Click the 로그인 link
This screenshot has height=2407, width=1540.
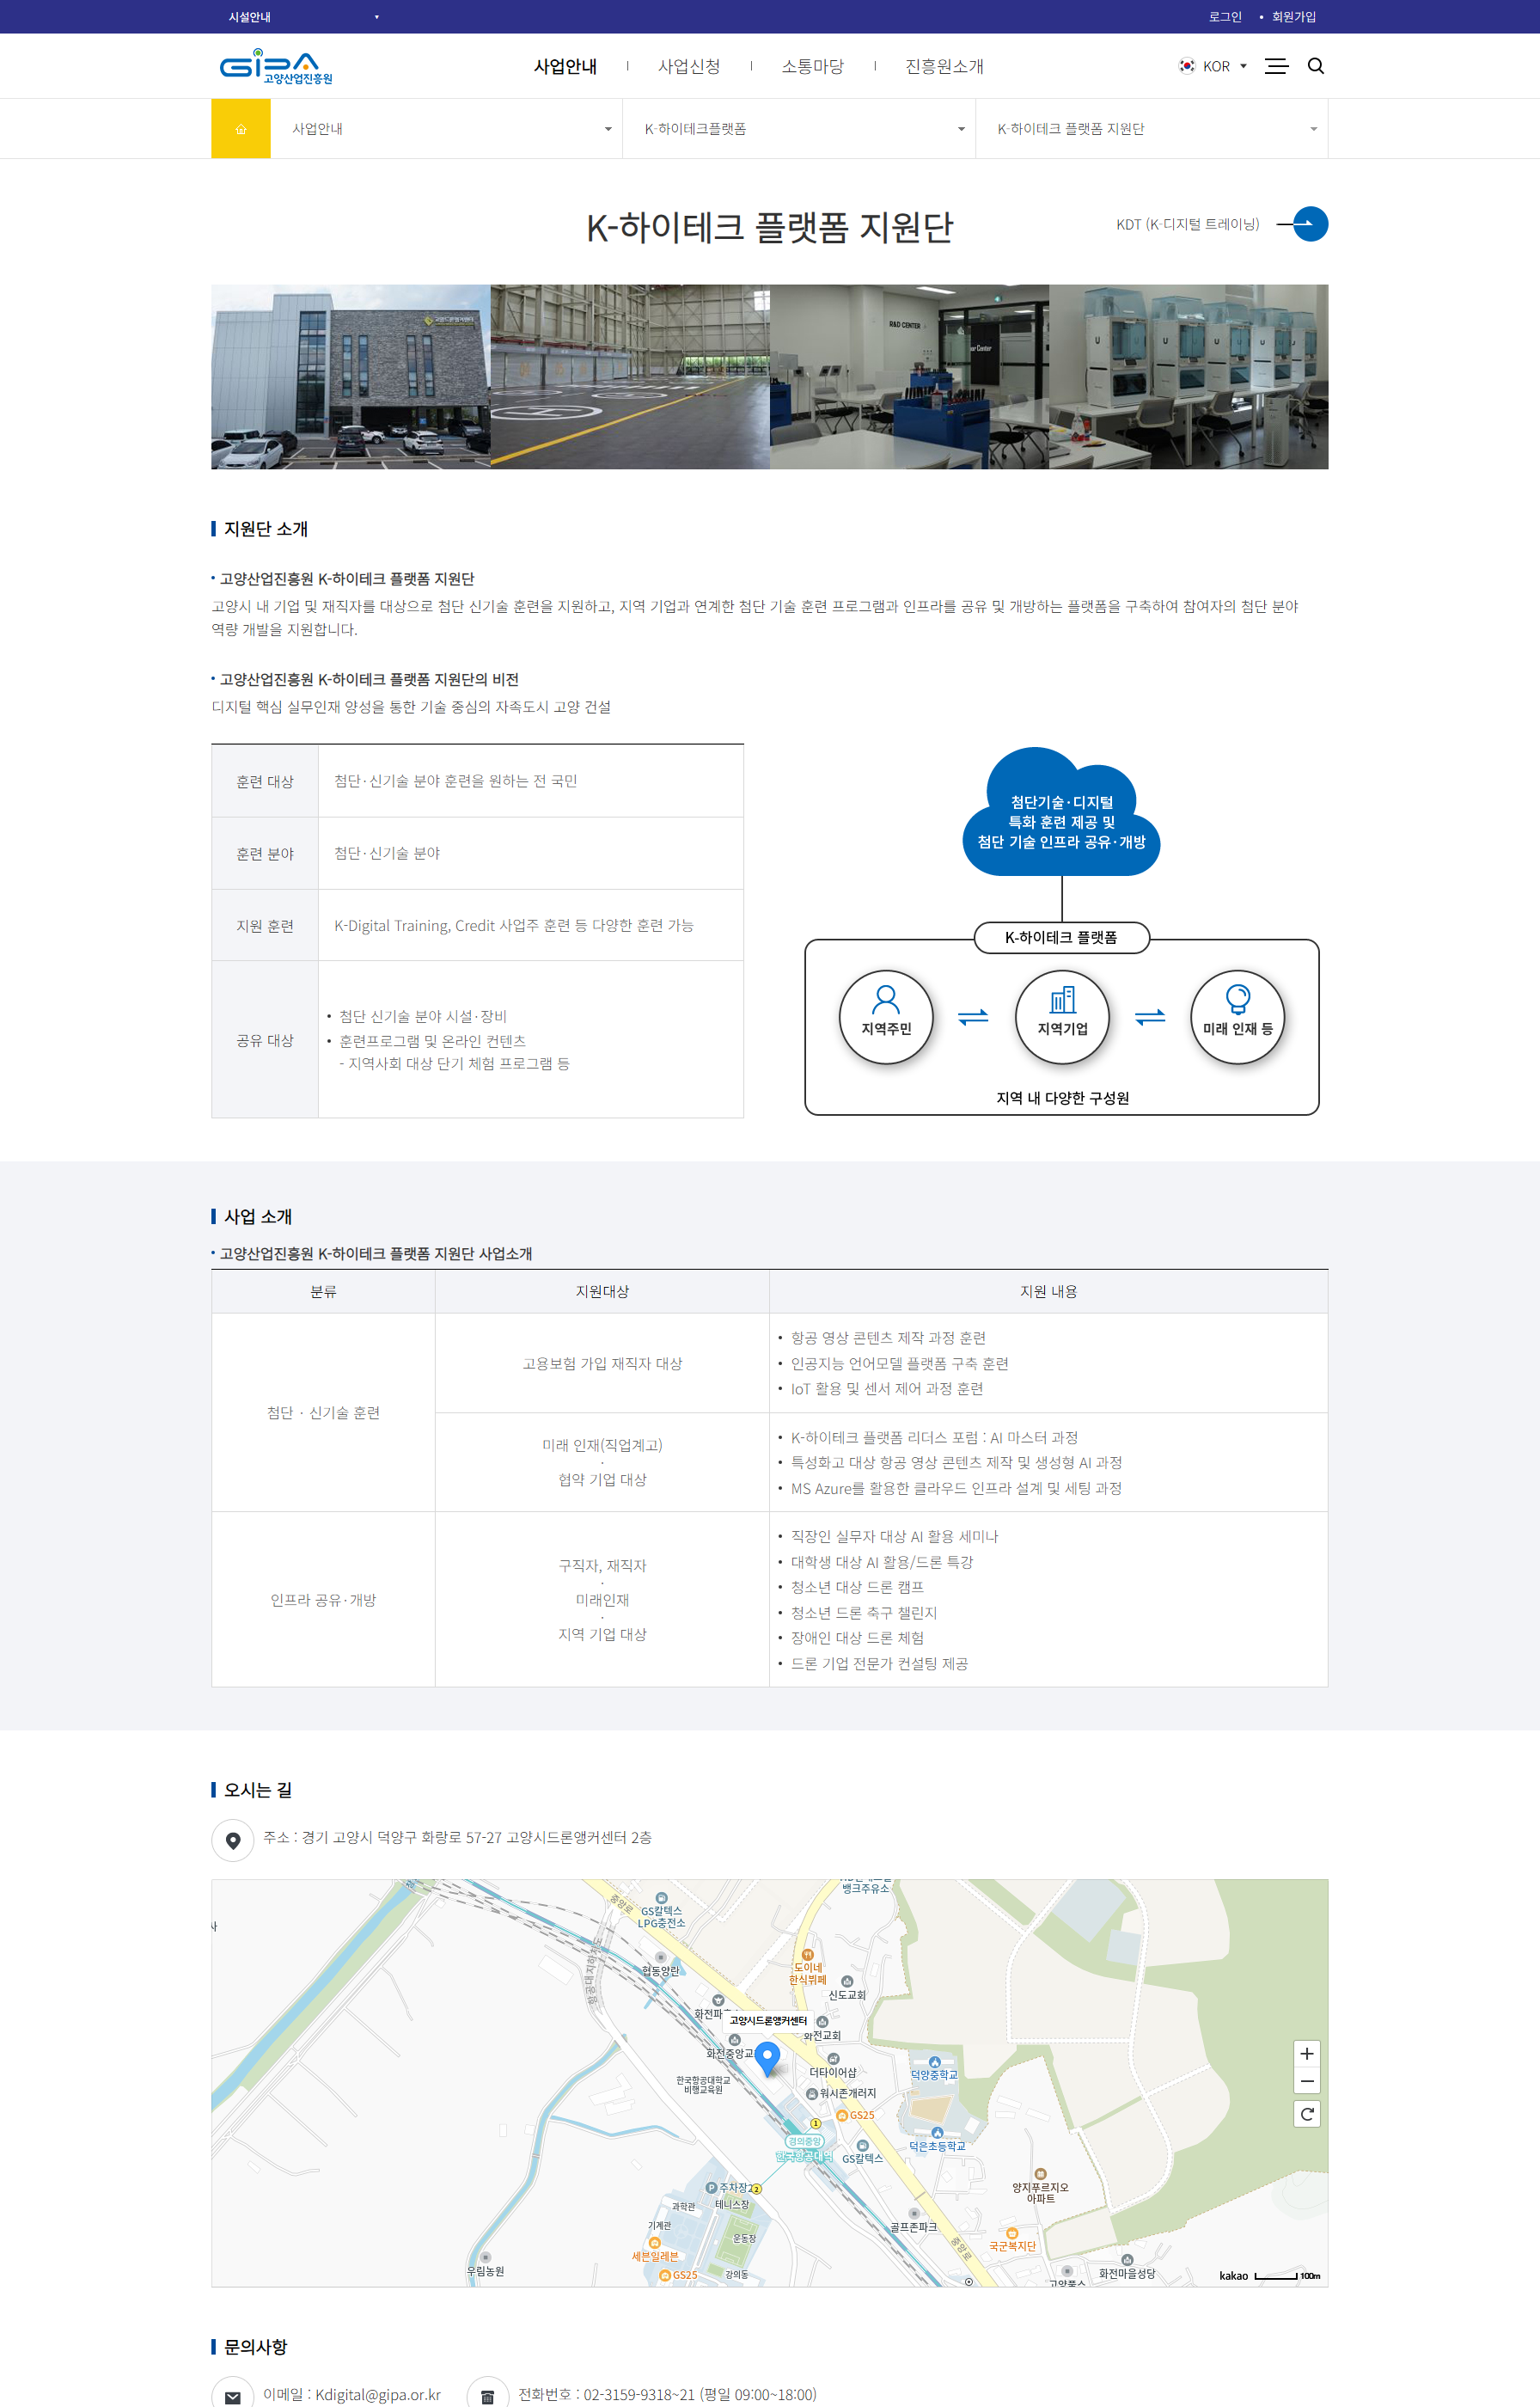point(1225,17)
